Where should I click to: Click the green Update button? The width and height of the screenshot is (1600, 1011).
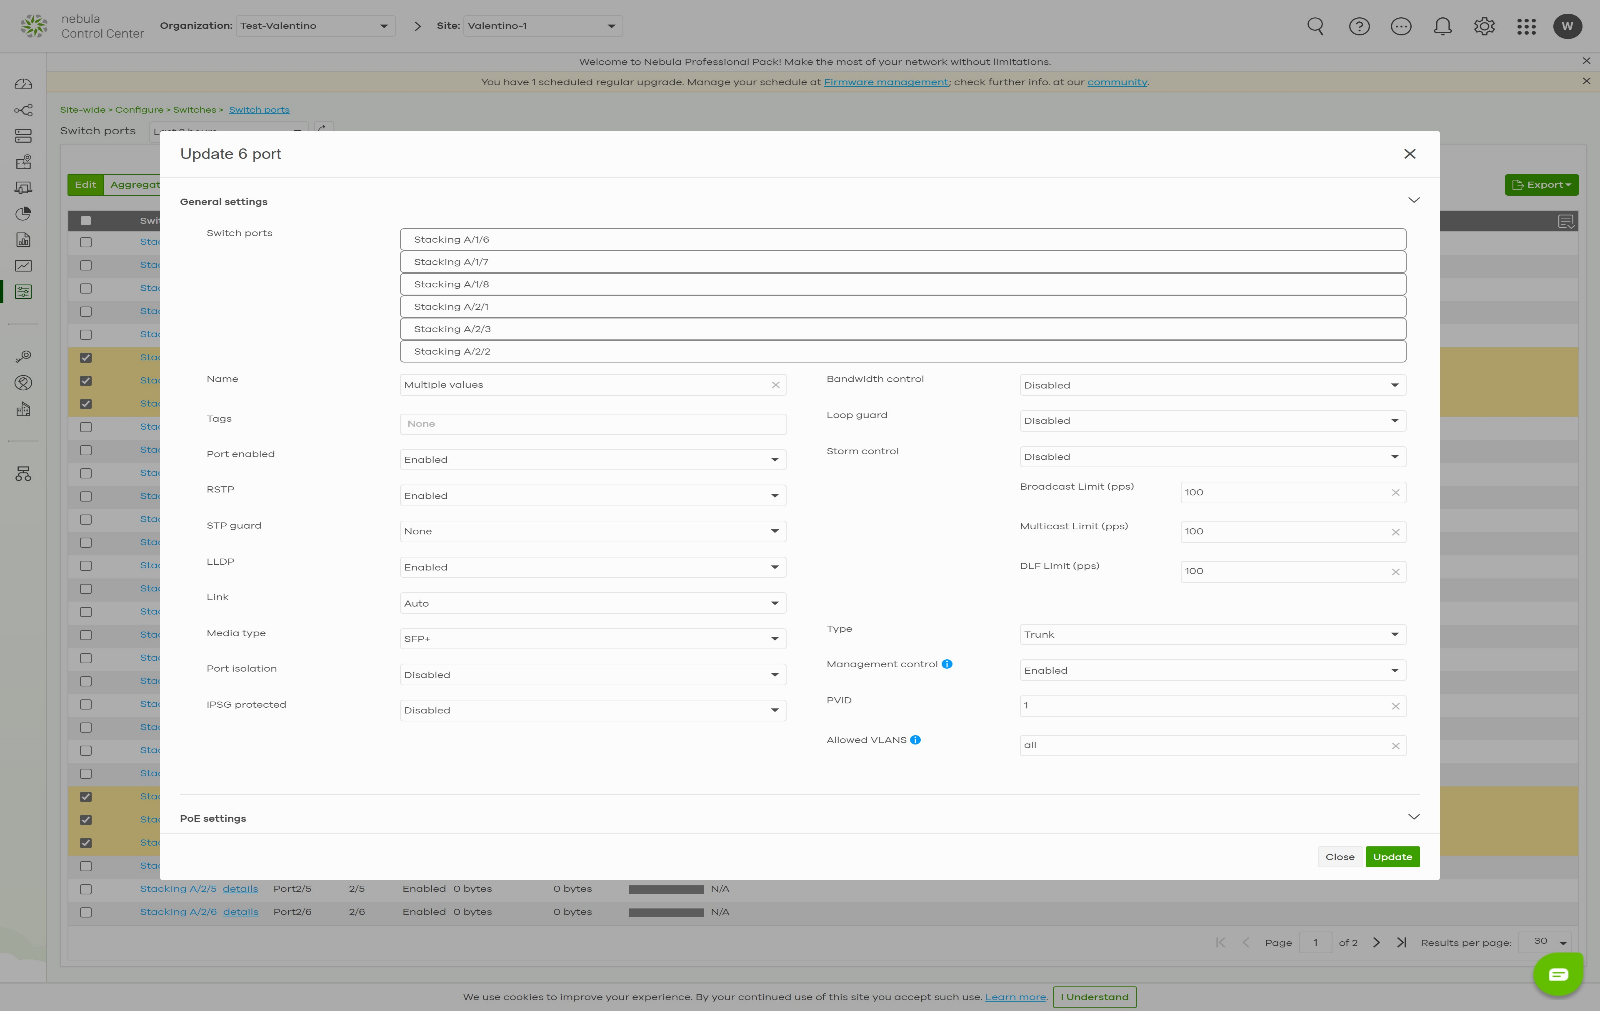coord(1392,857)
